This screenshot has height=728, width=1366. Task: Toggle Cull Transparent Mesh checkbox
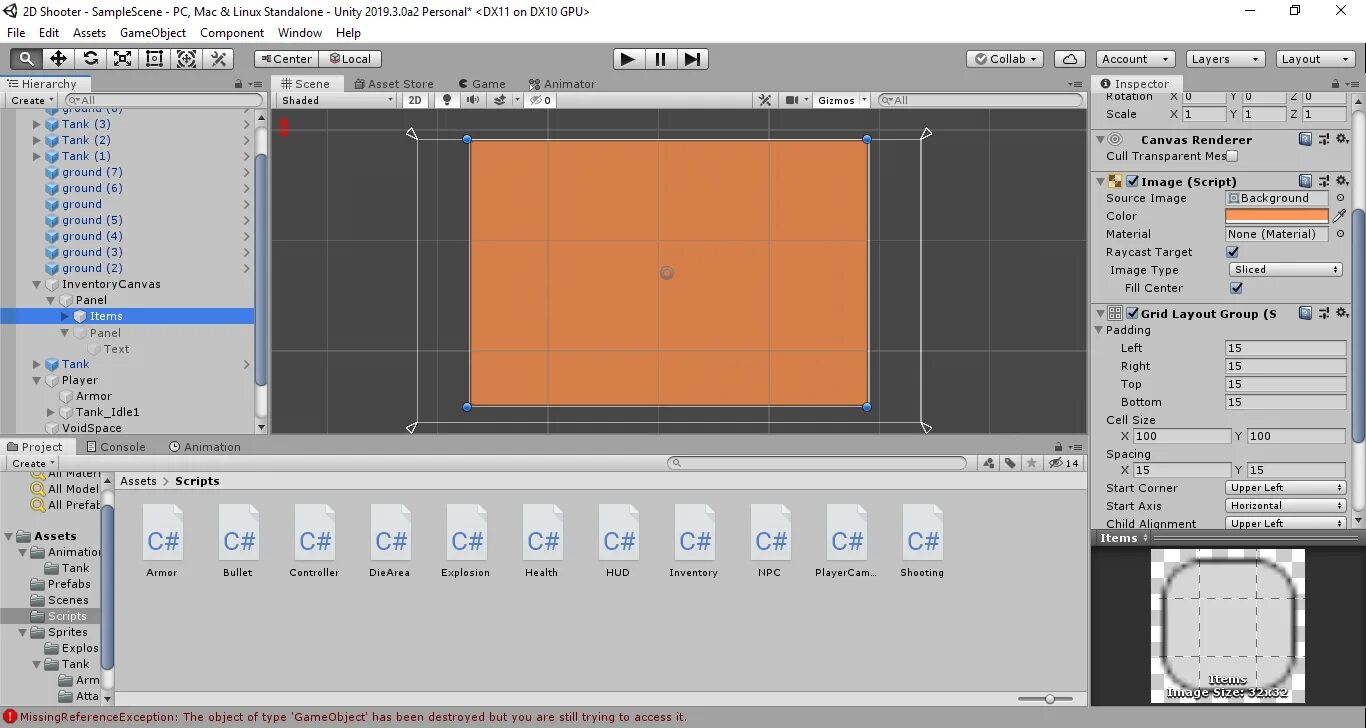(x=1232, y=156)
